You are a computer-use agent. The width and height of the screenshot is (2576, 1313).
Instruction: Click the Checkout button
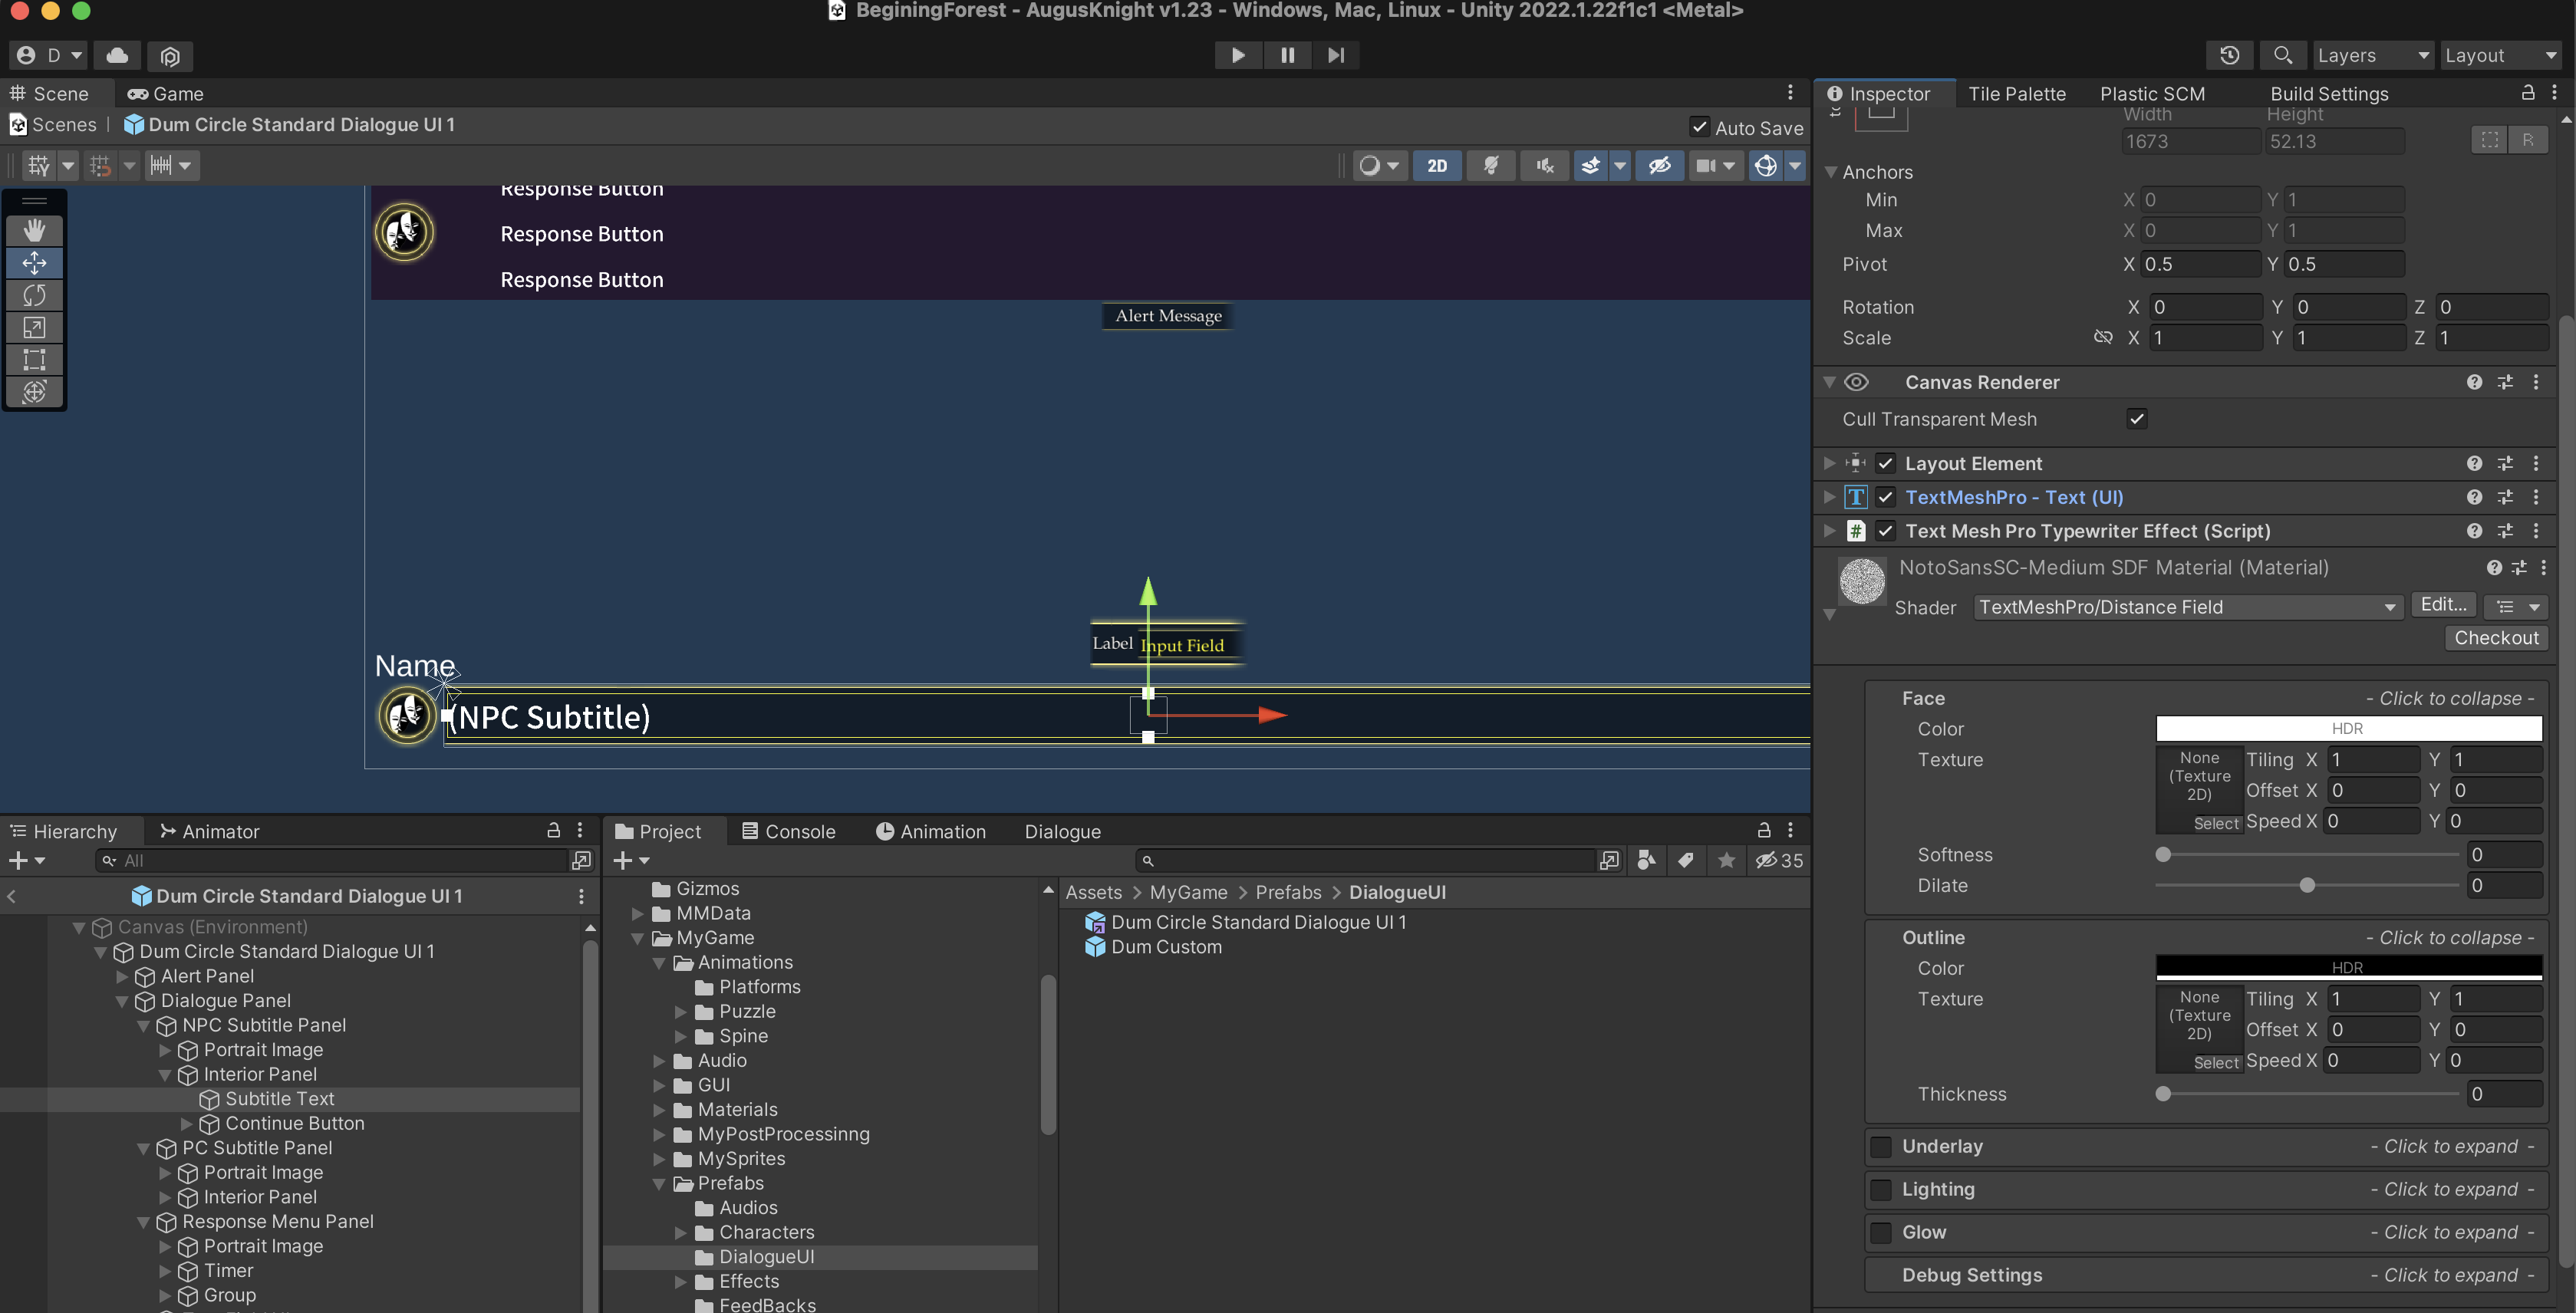[x=2496, y=638]
